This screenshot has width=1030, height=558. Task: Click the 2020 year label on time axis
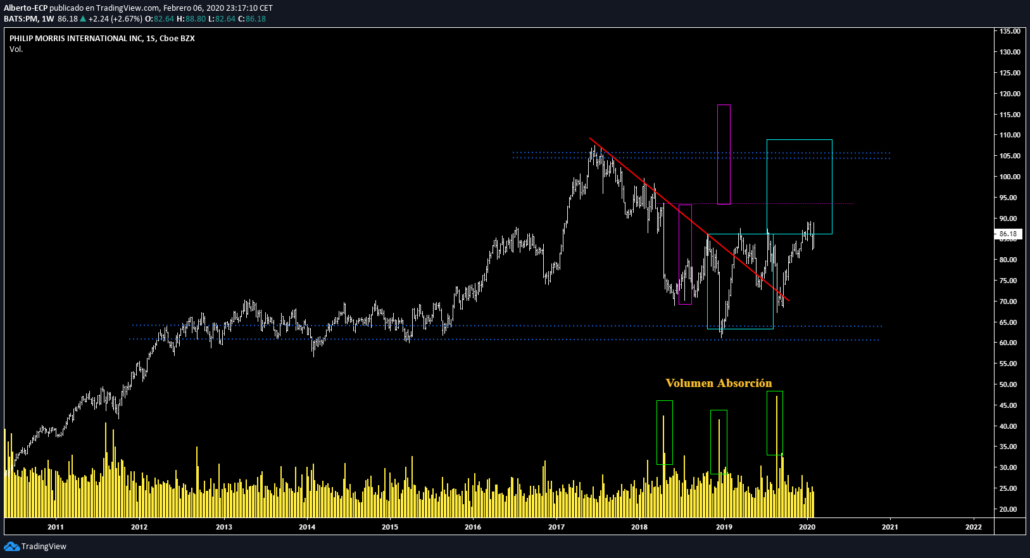(x=807, y=527)
